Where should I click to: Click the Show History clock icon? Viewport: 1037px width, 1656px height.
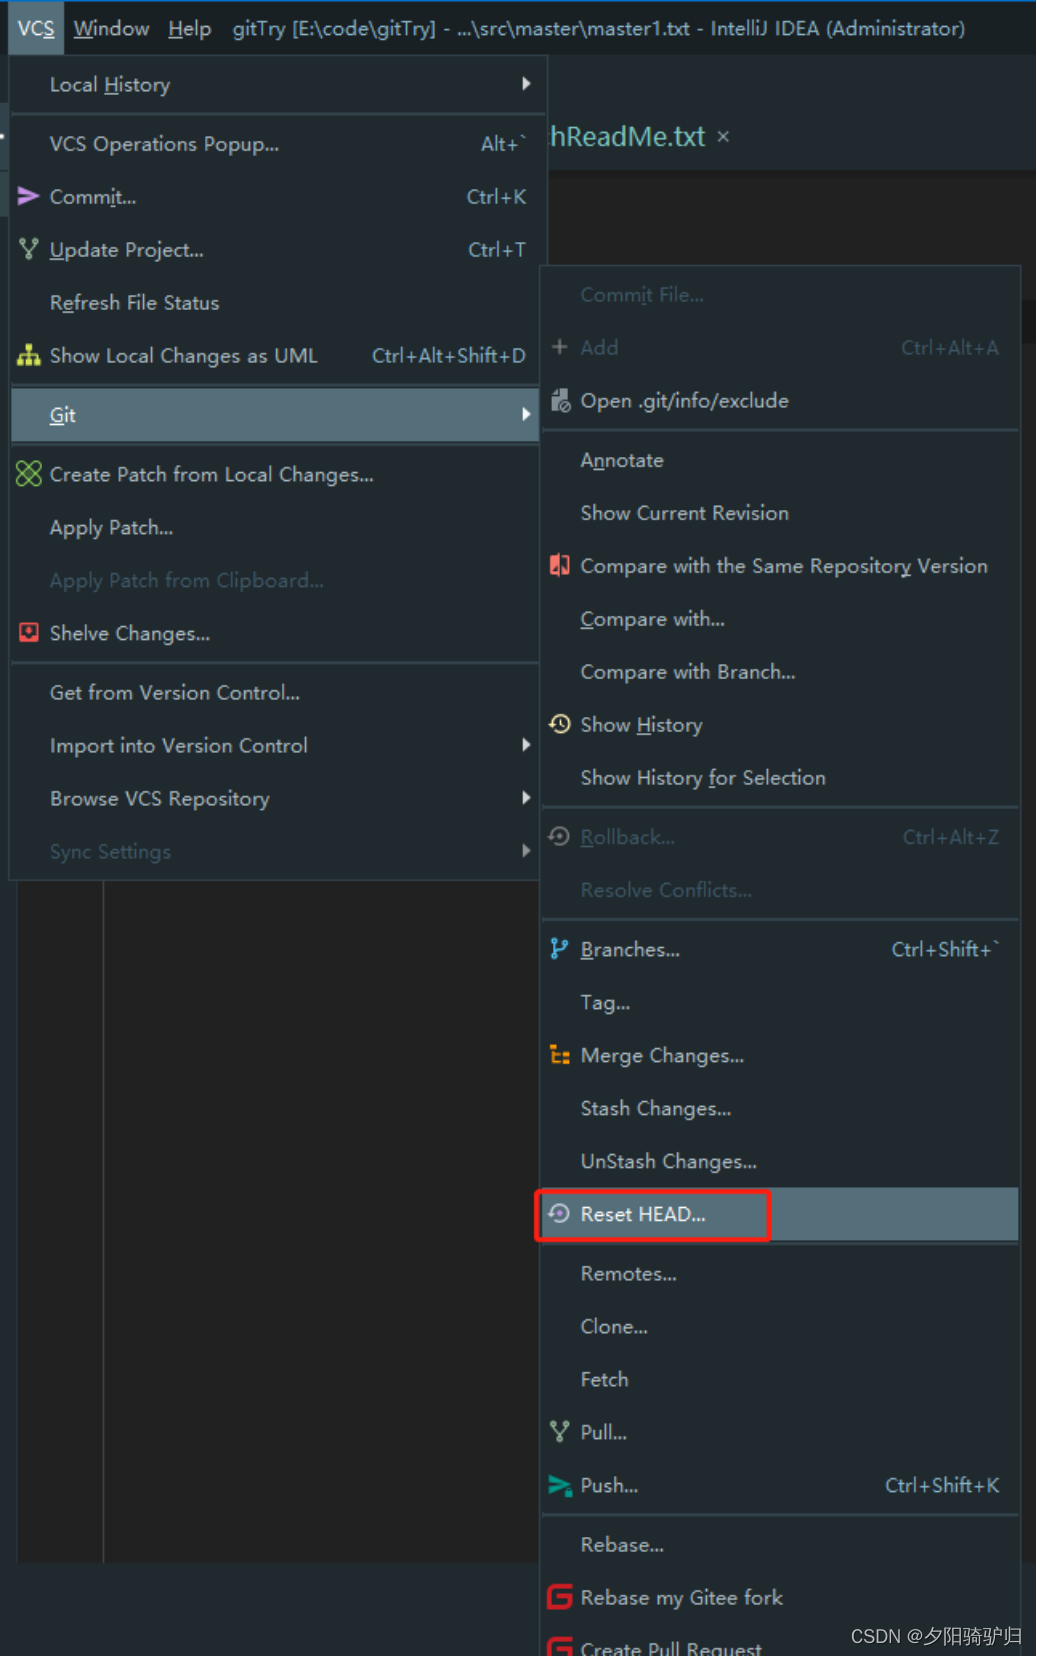pos(560,723)
